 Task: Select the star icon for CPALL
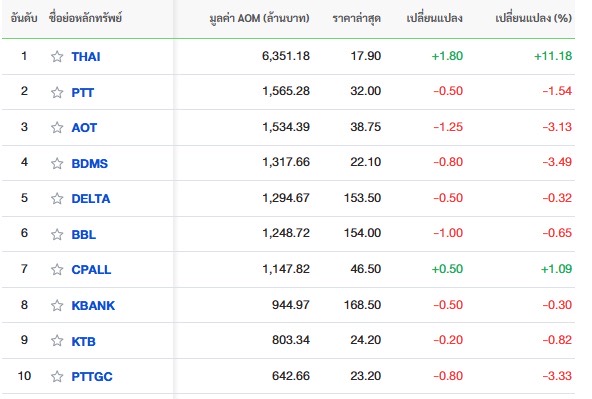click(x=57, y=270)
